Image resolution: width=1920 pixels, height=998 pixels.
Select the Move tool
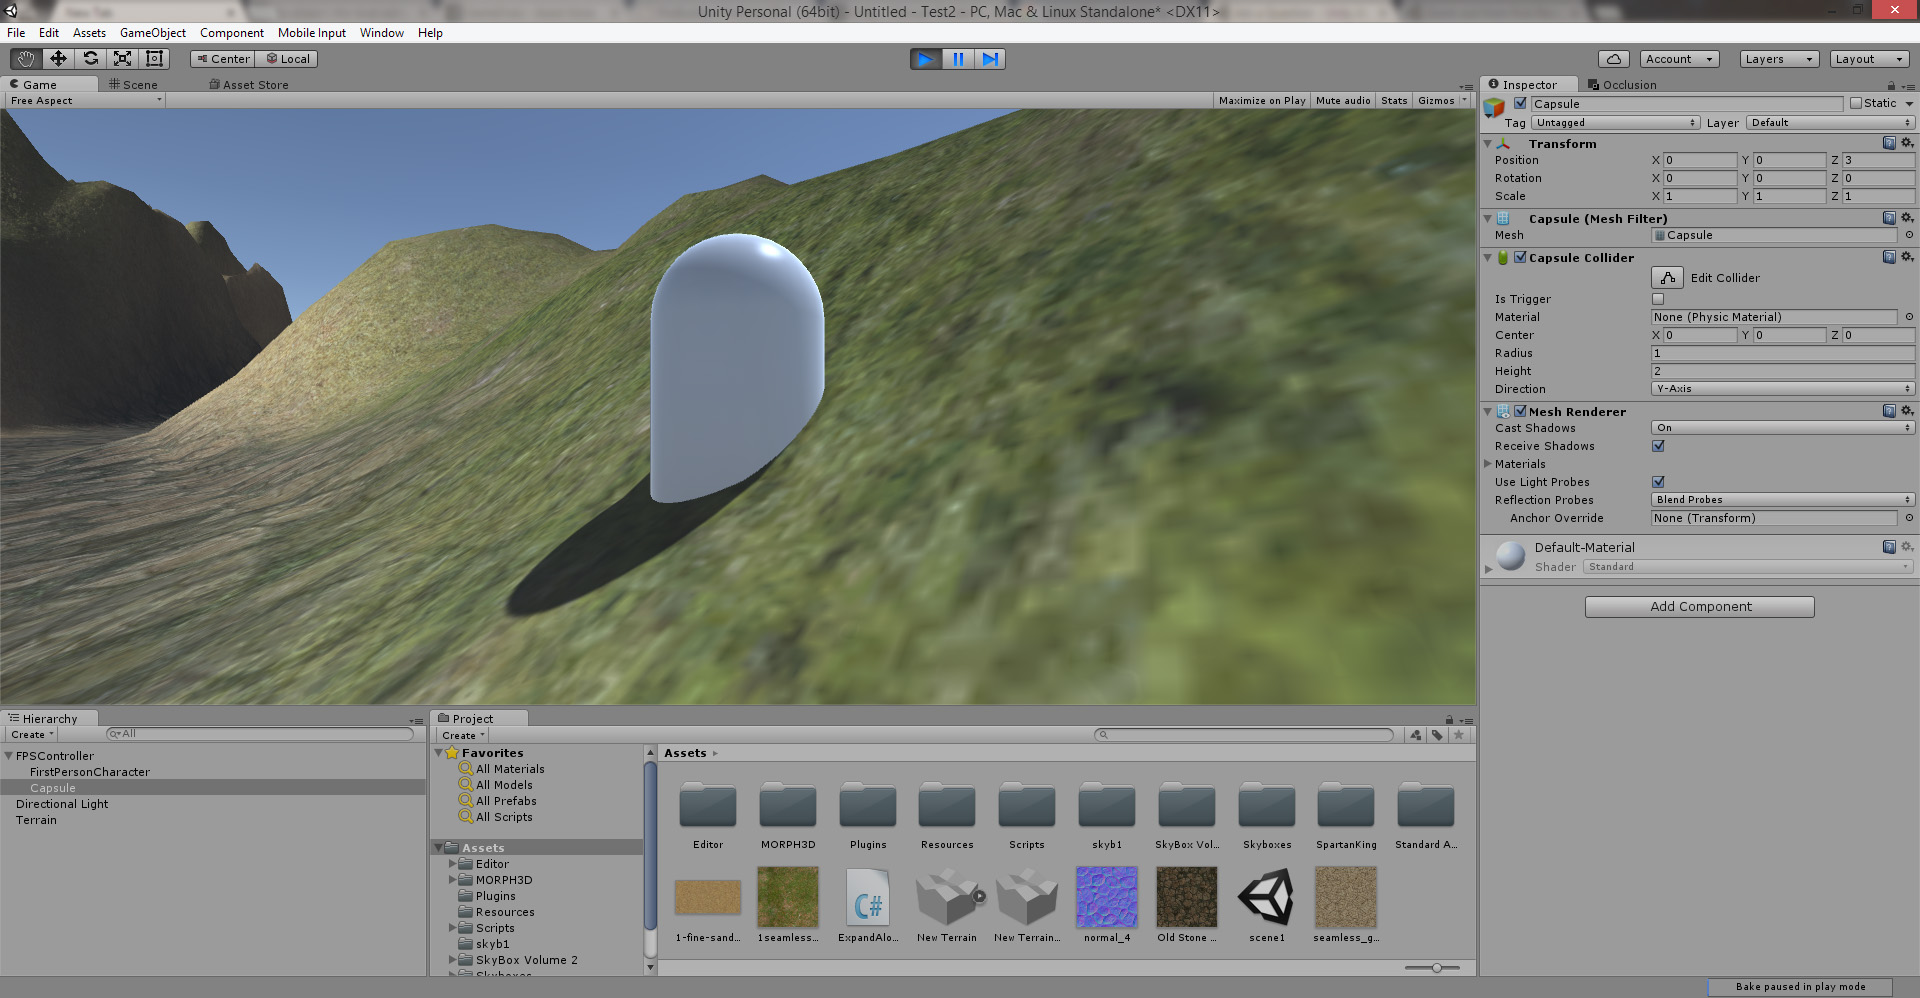tap(58, 59)
